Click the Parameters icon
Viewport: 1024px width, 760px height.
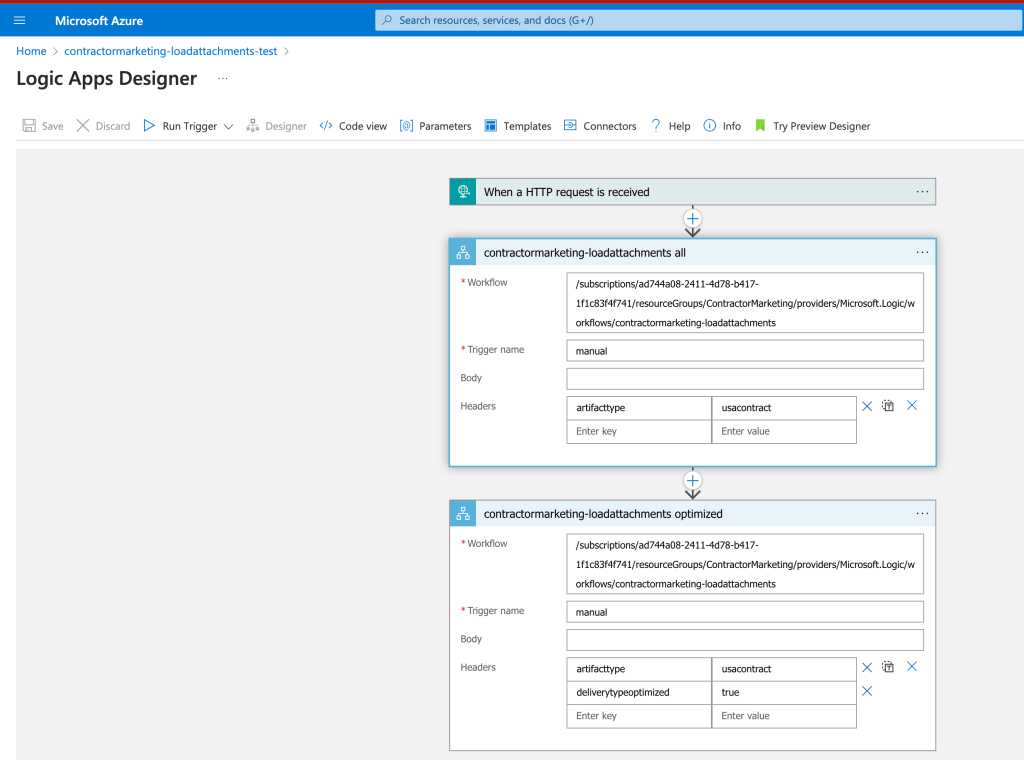pyautogui.click(x=406, y=125)
